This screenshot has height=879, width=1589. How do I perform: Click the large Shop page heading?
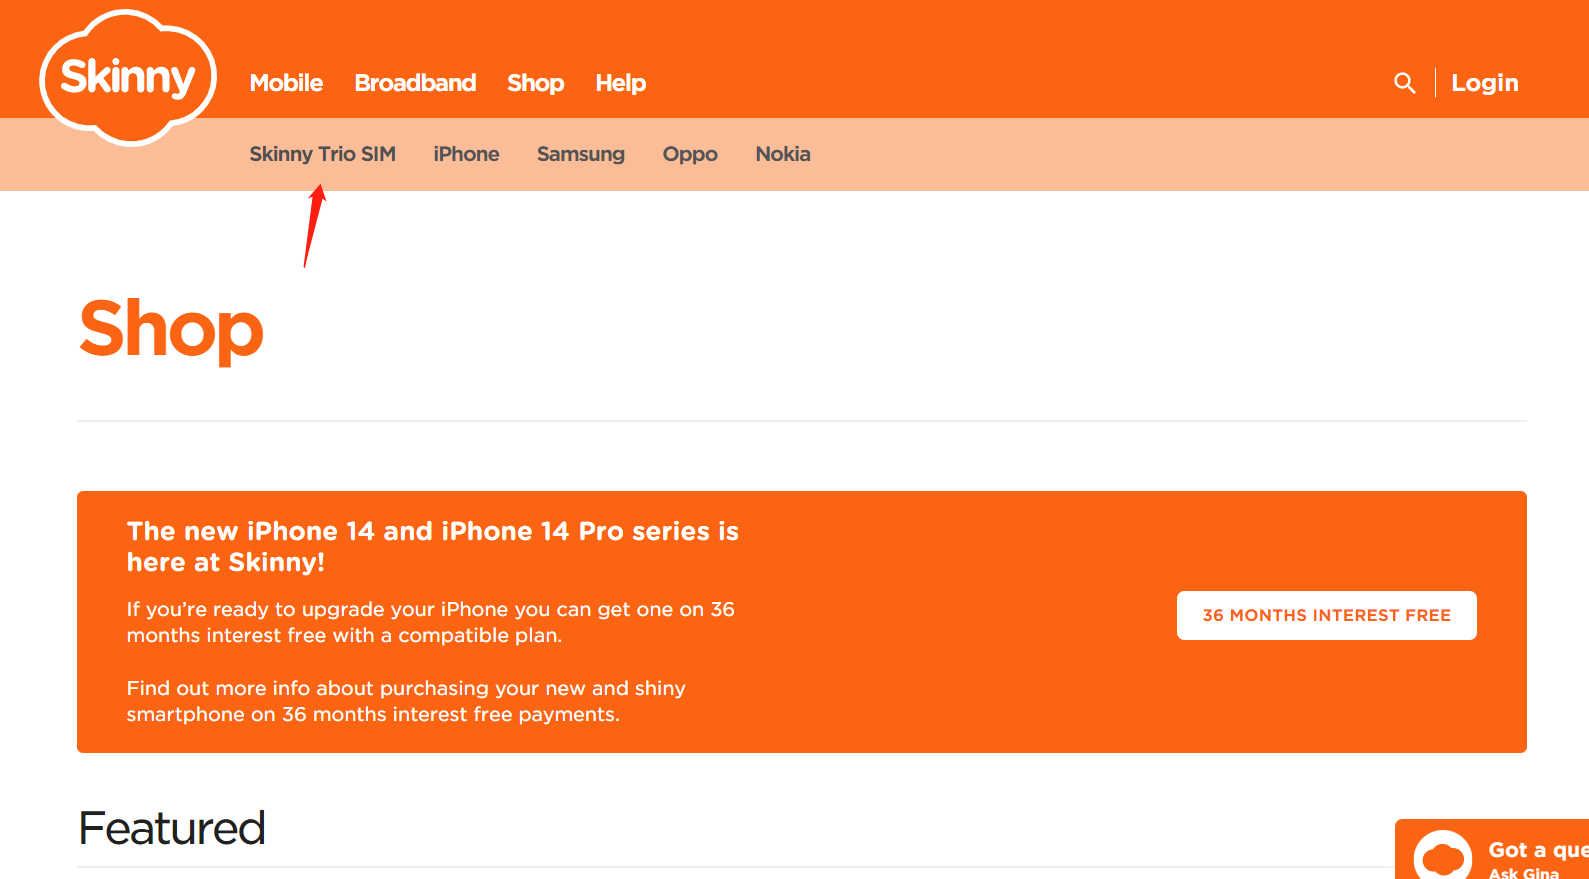click(171, 329)
